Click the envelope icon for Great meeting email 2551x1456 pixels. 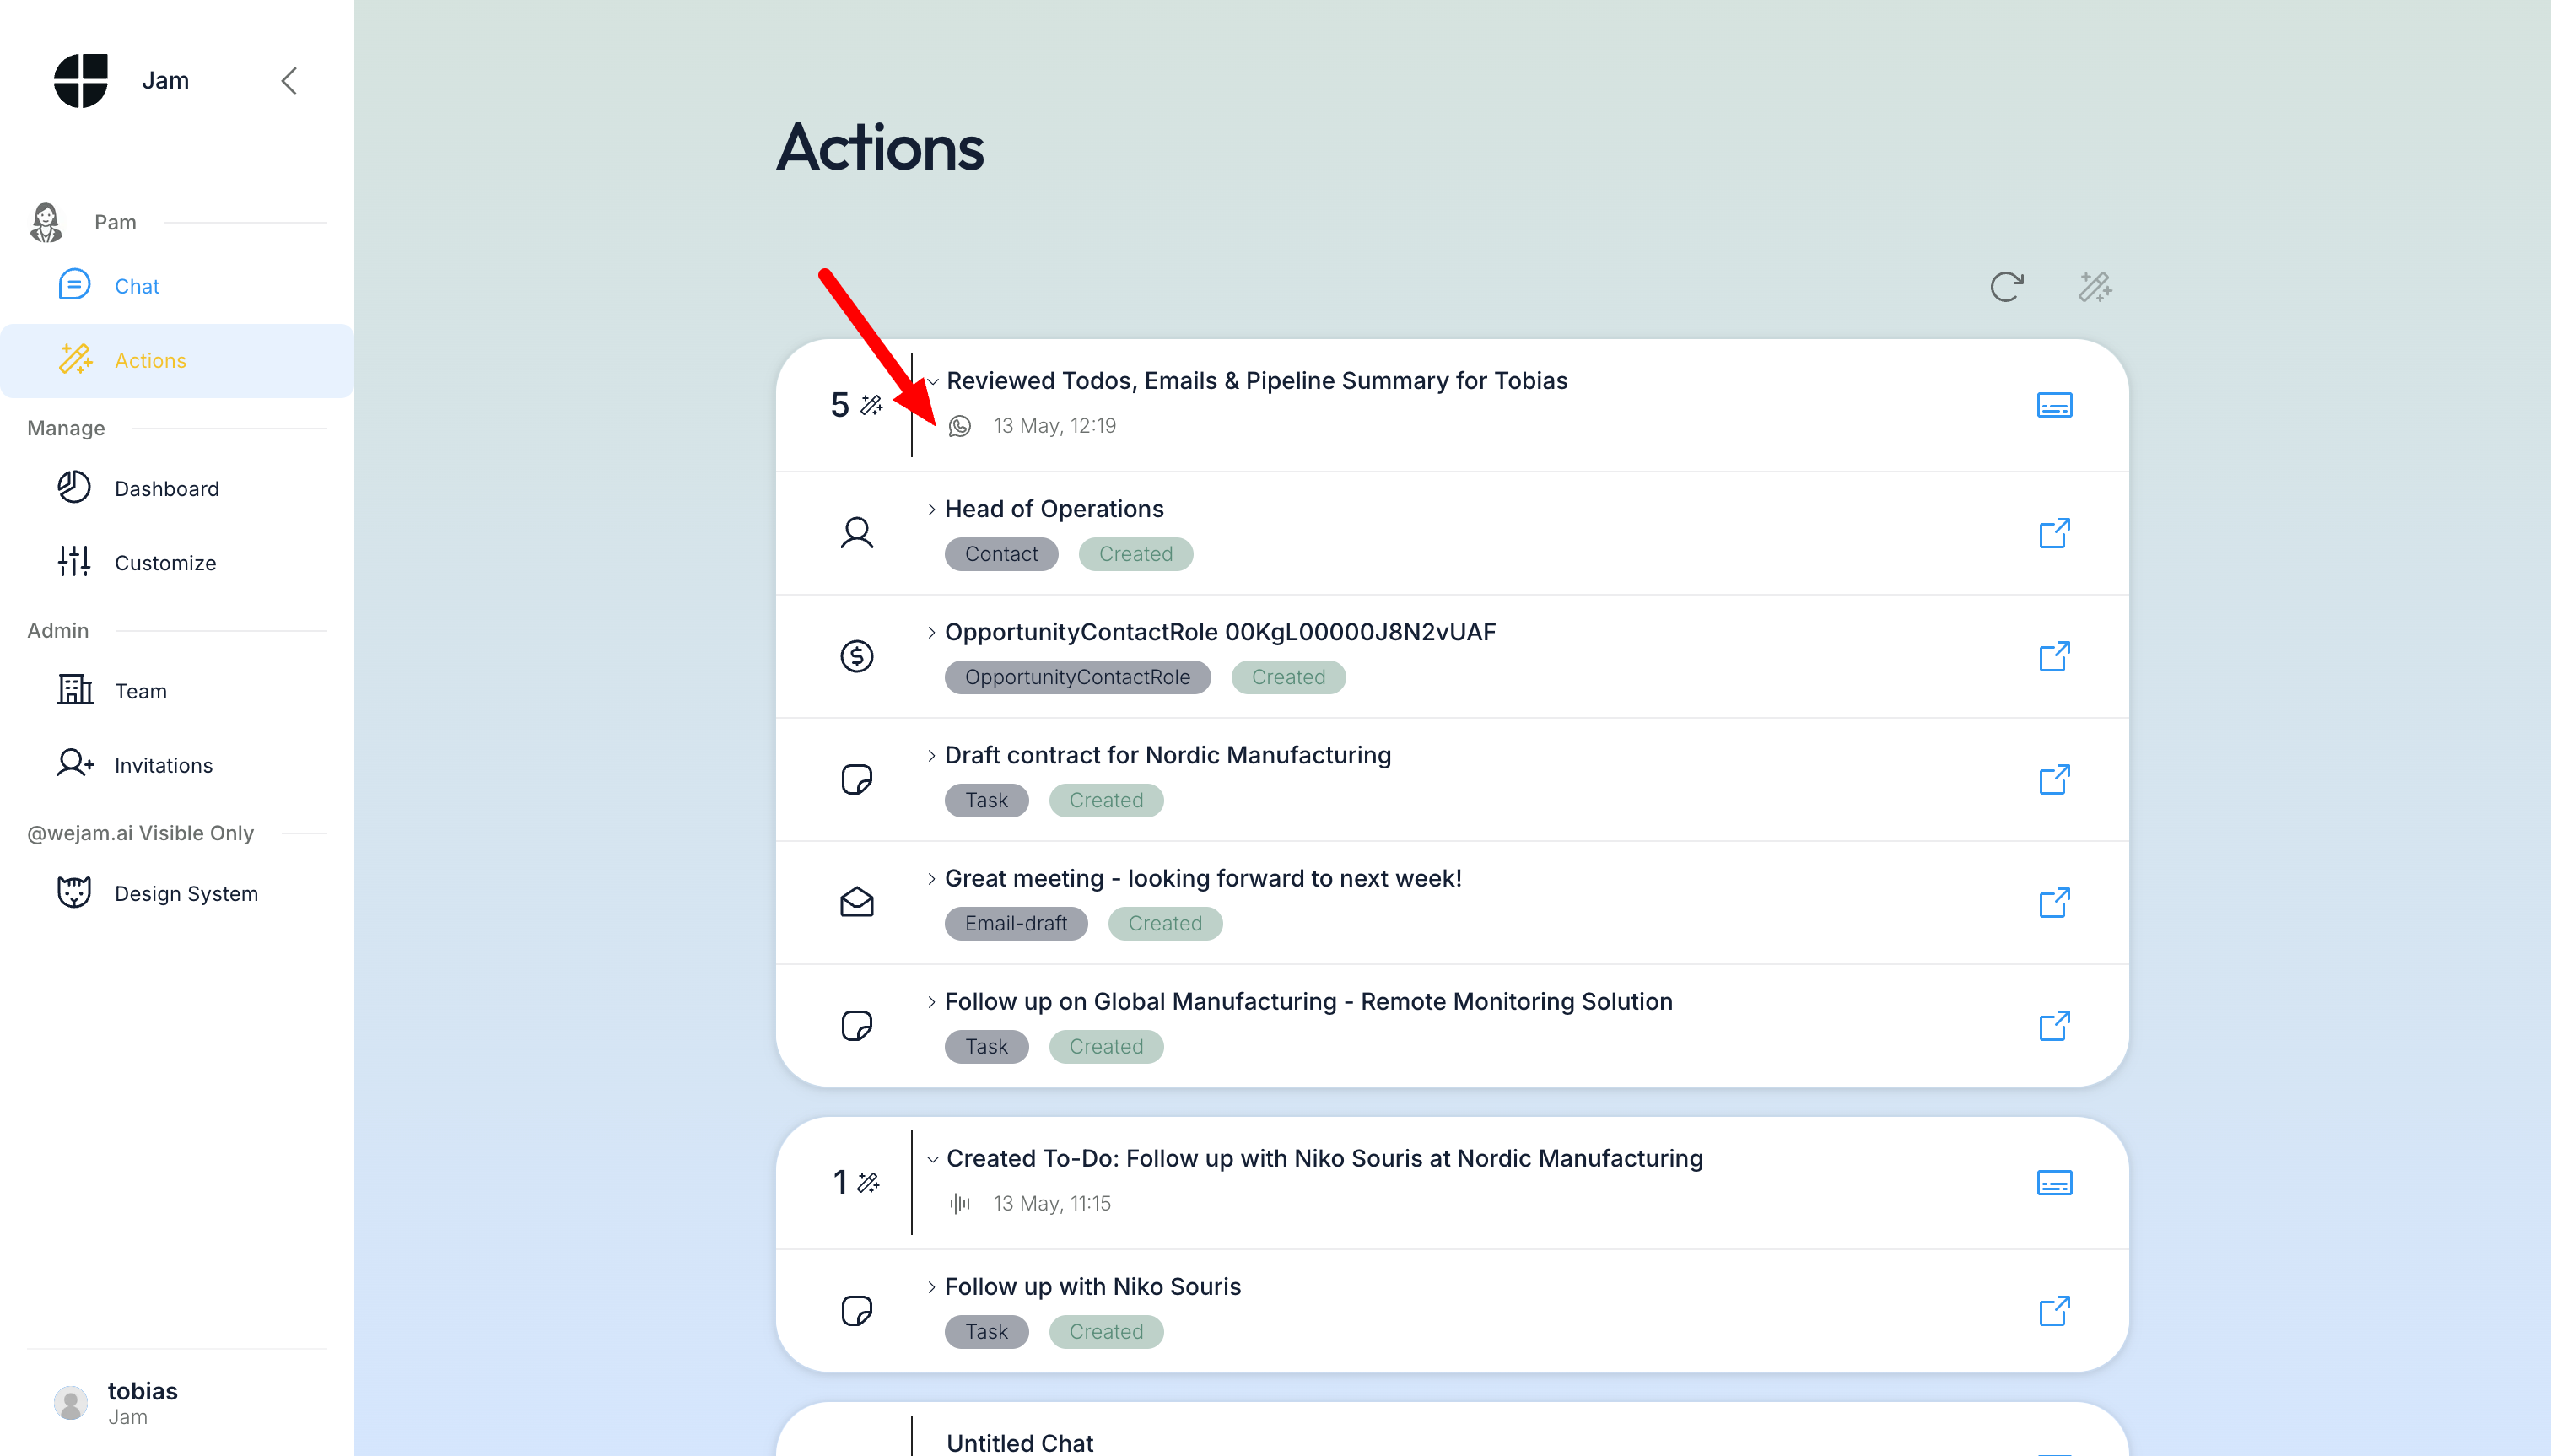[x=857, y=902]
